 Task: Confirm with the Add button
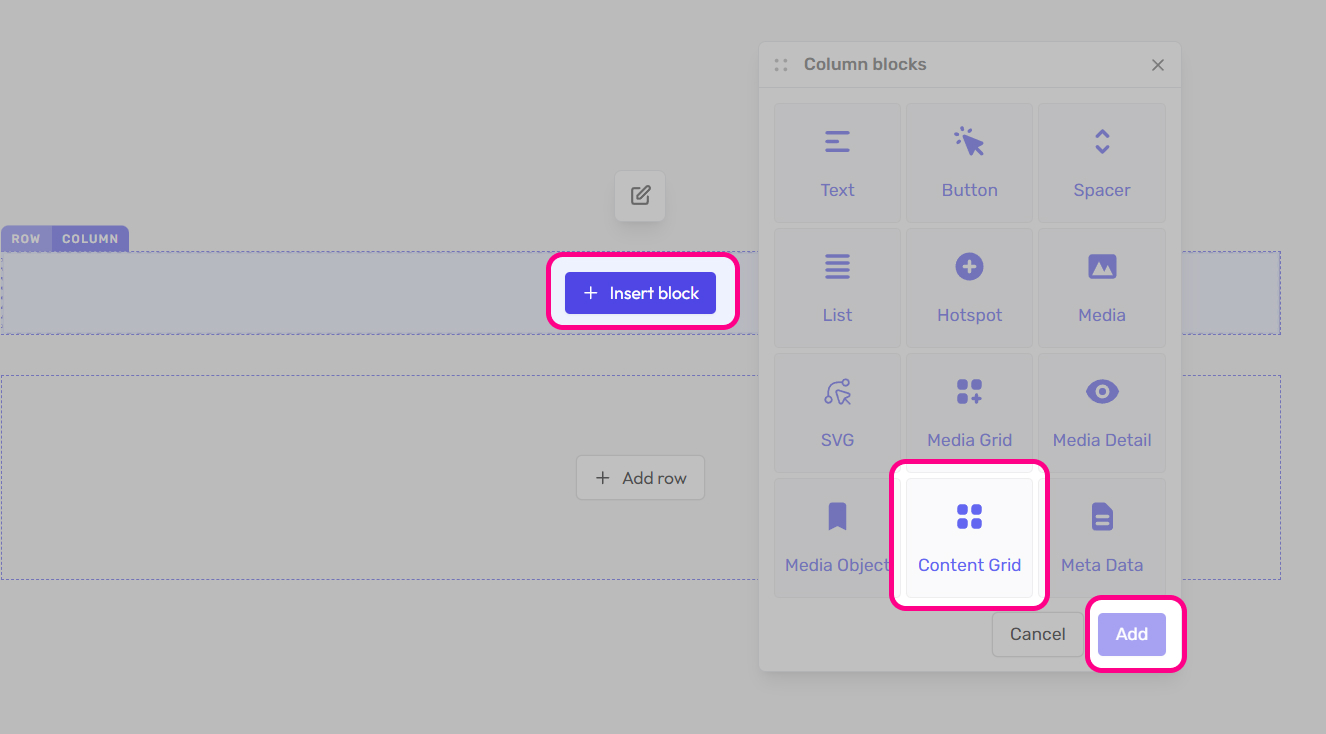1132,634
